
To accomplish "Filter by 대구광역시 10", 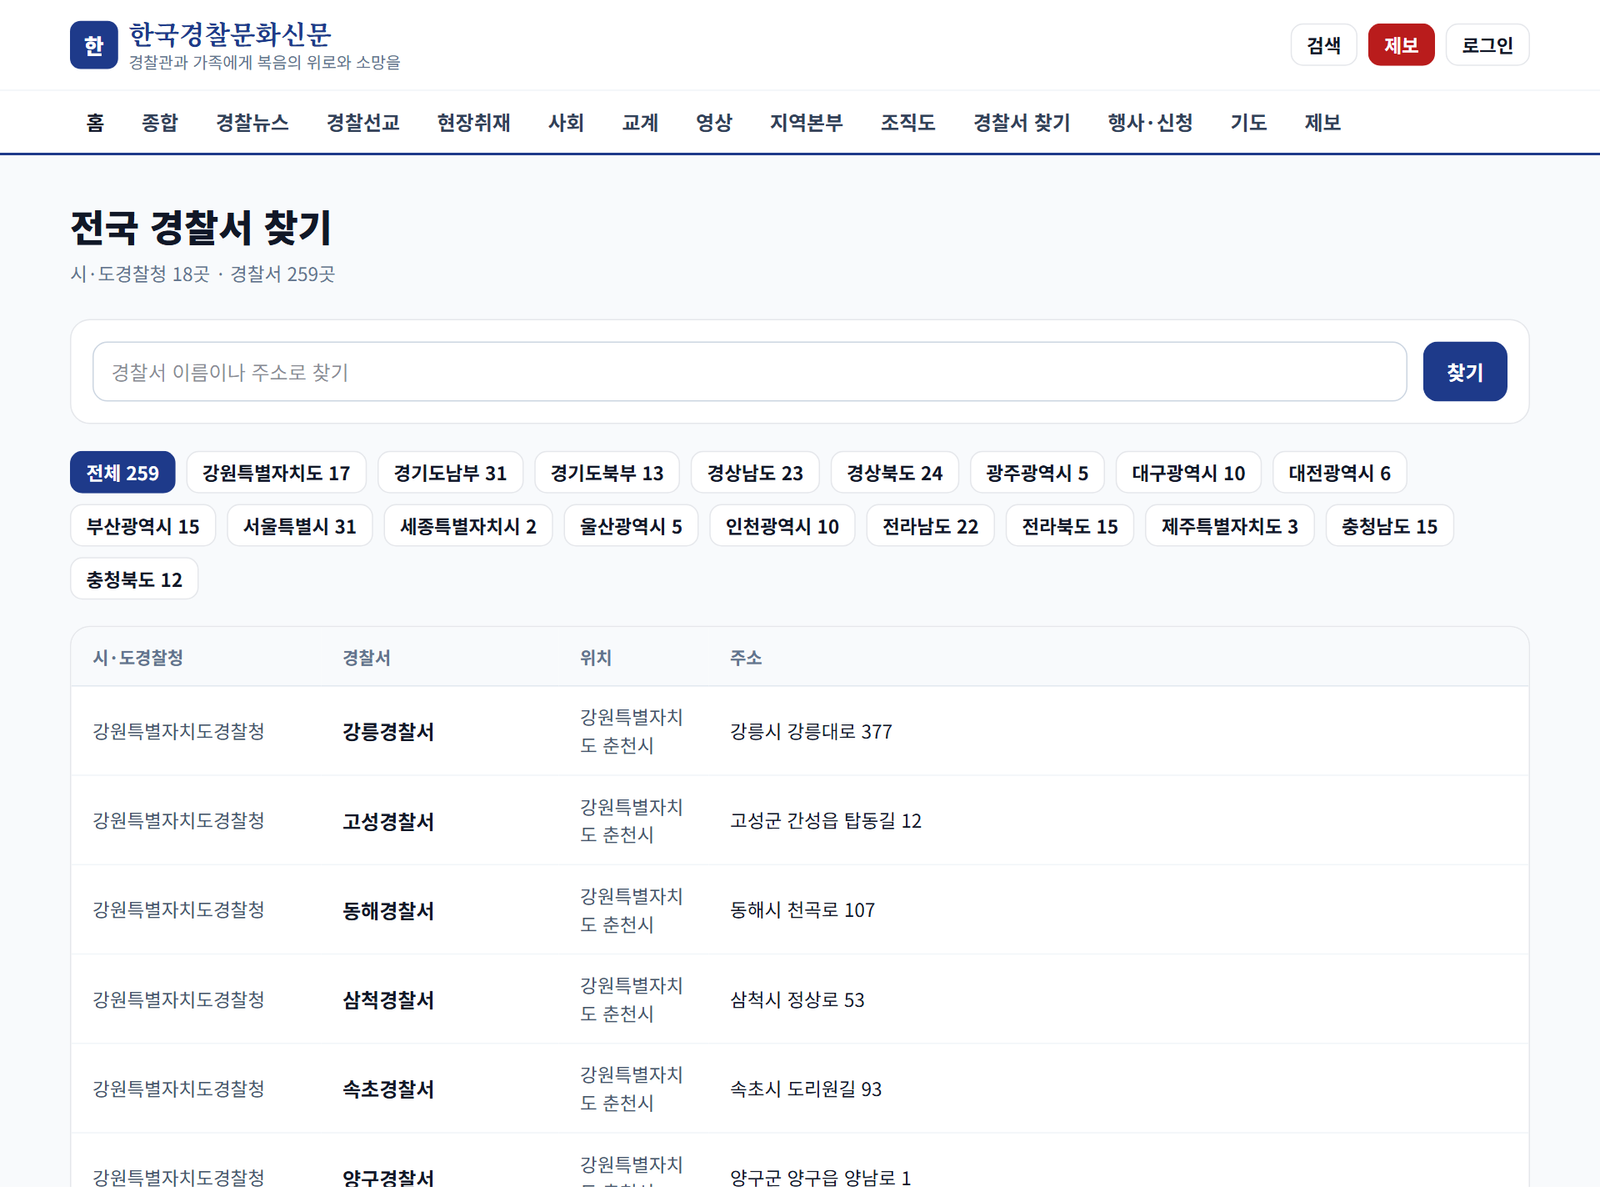I will pyautogui.click(x=1188, y=473).
